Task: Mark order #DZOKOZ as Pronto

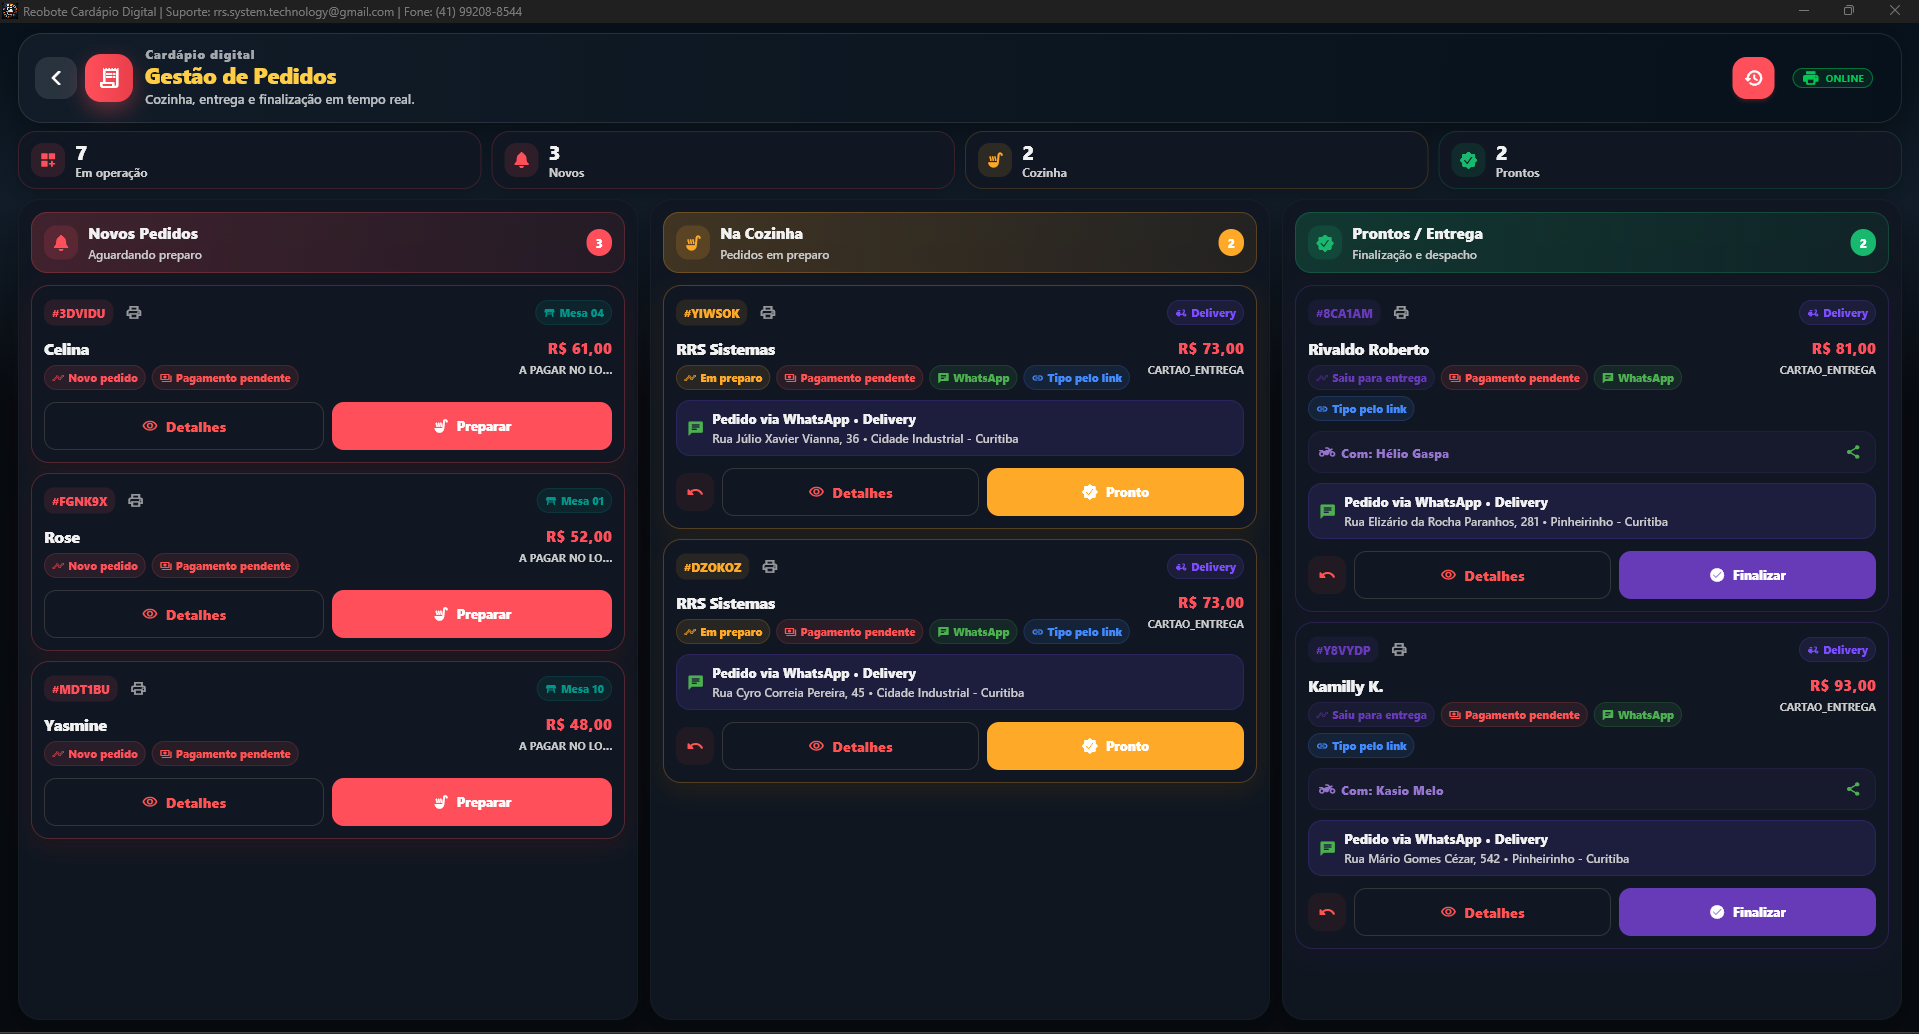Action: point(1115,746)
